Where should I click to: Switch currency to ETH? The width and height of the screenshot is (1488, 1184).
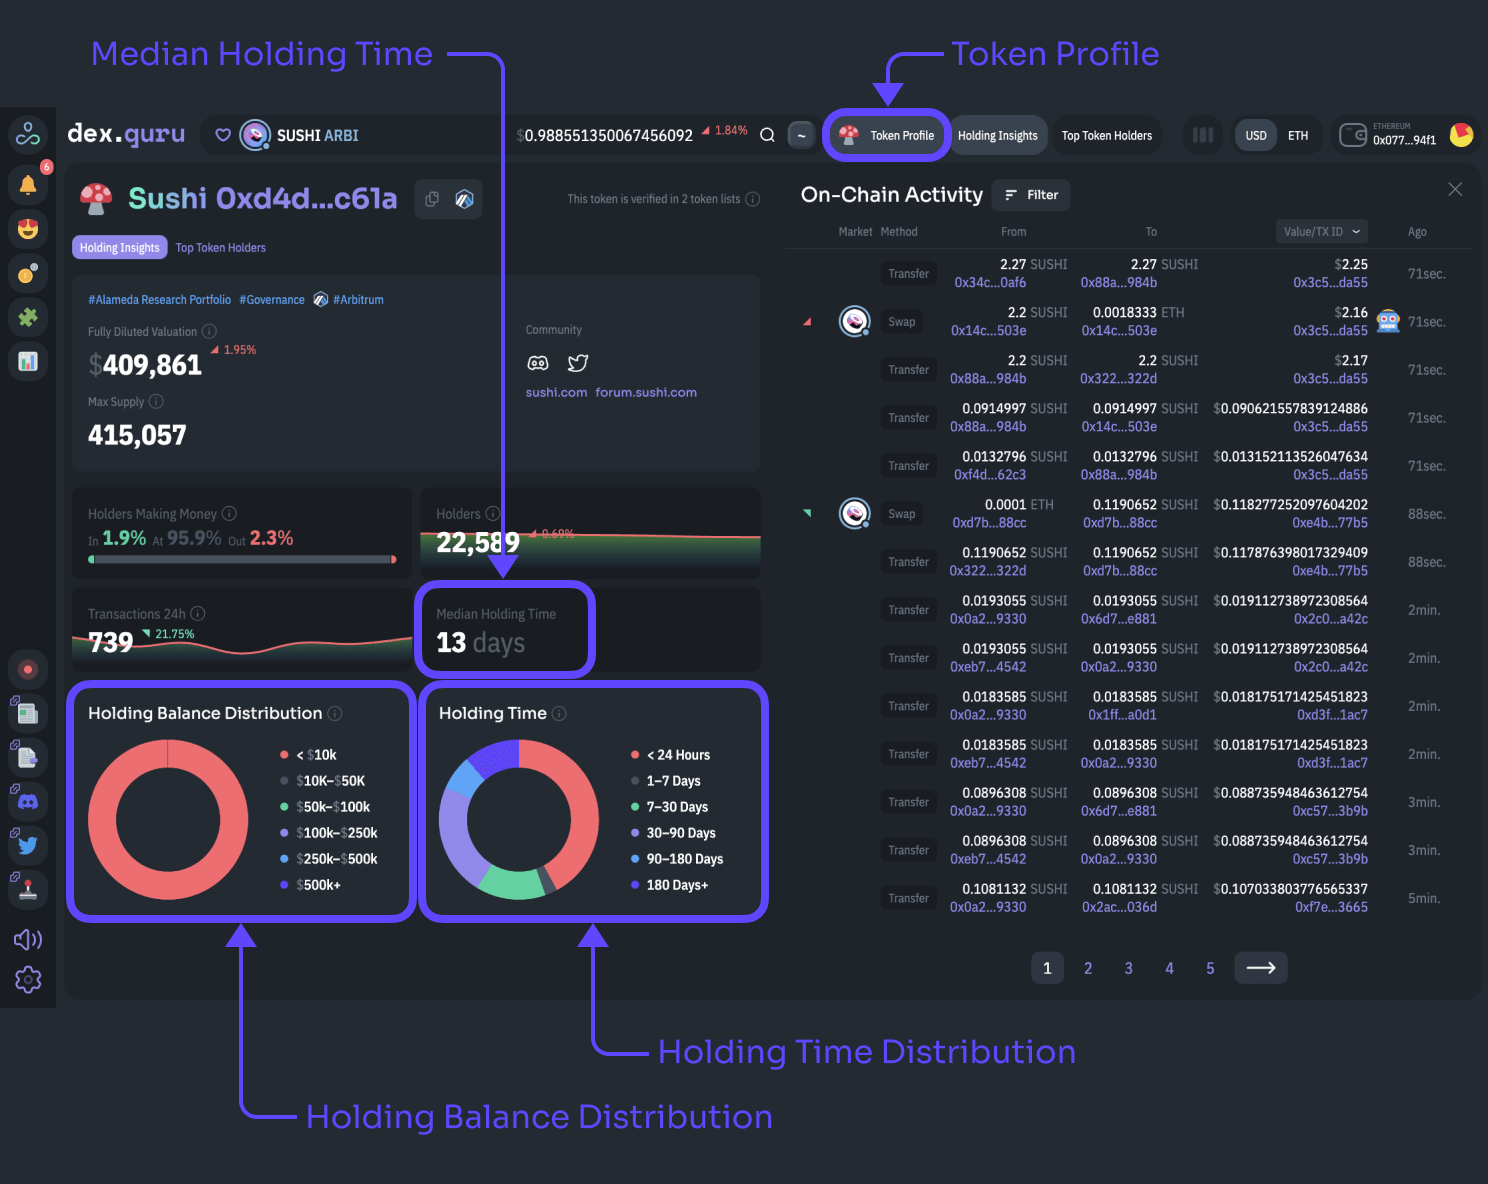click(x=1297, y=135)
